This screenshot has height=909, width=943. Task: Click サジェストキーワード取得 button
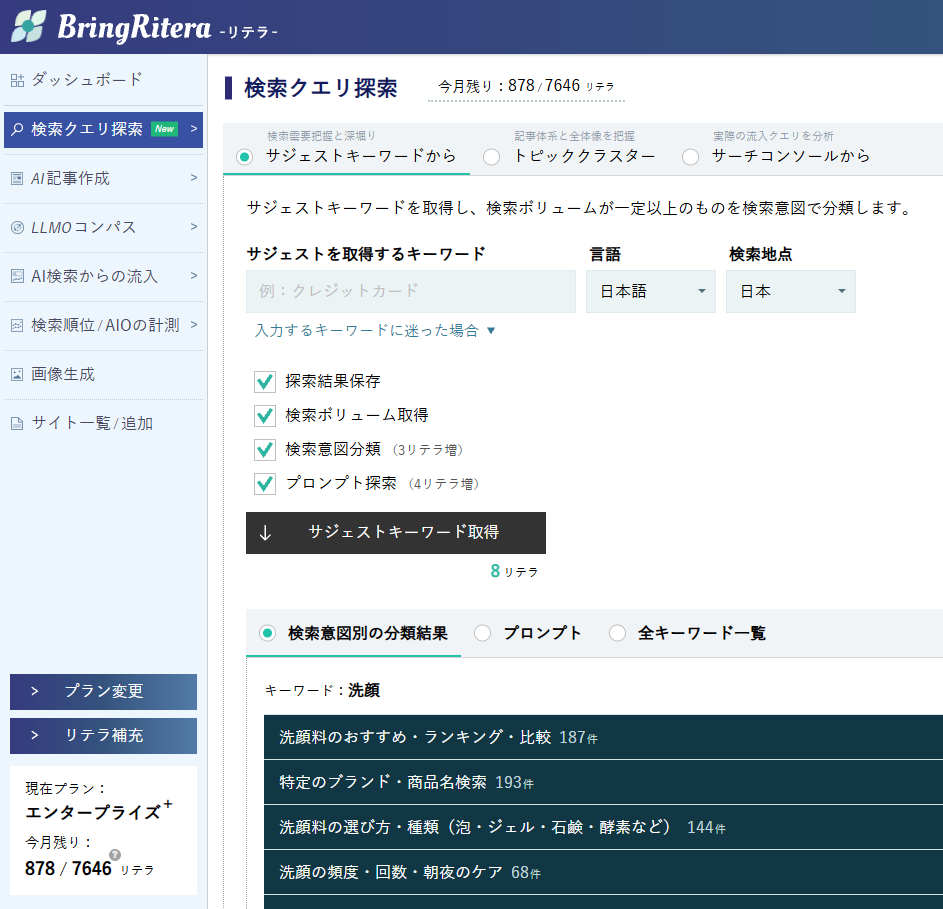tap(396, 533)
